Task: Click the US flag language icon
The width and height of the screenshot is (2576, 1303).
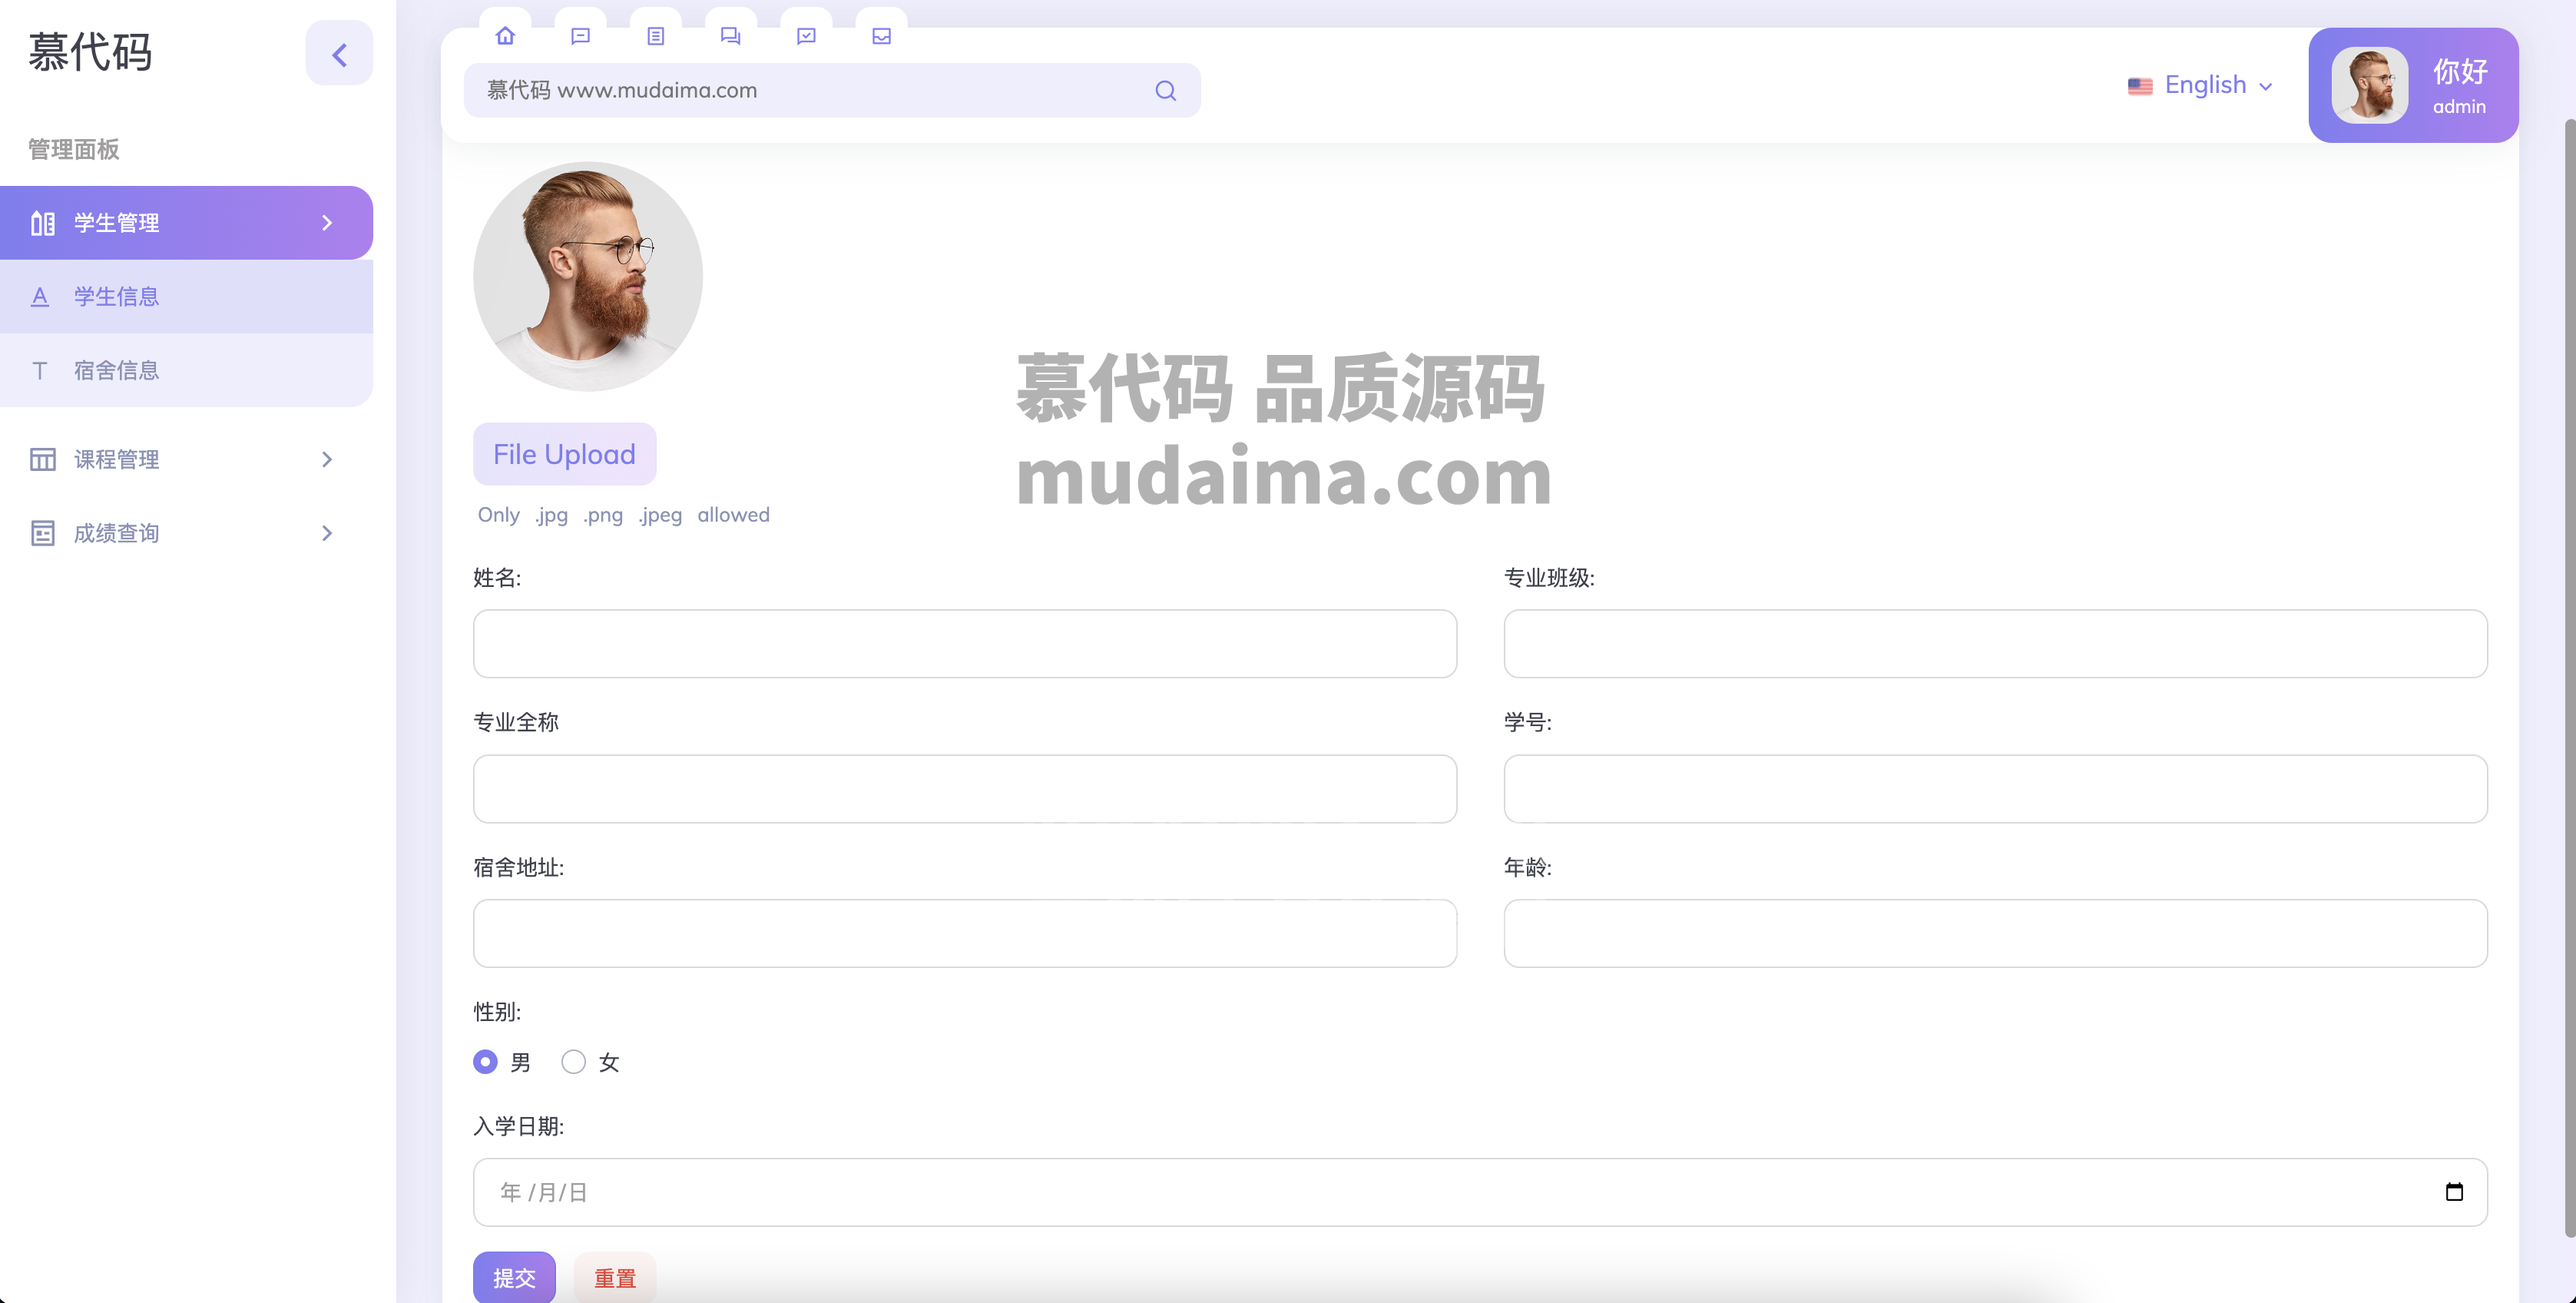Action: (2140, 86)
